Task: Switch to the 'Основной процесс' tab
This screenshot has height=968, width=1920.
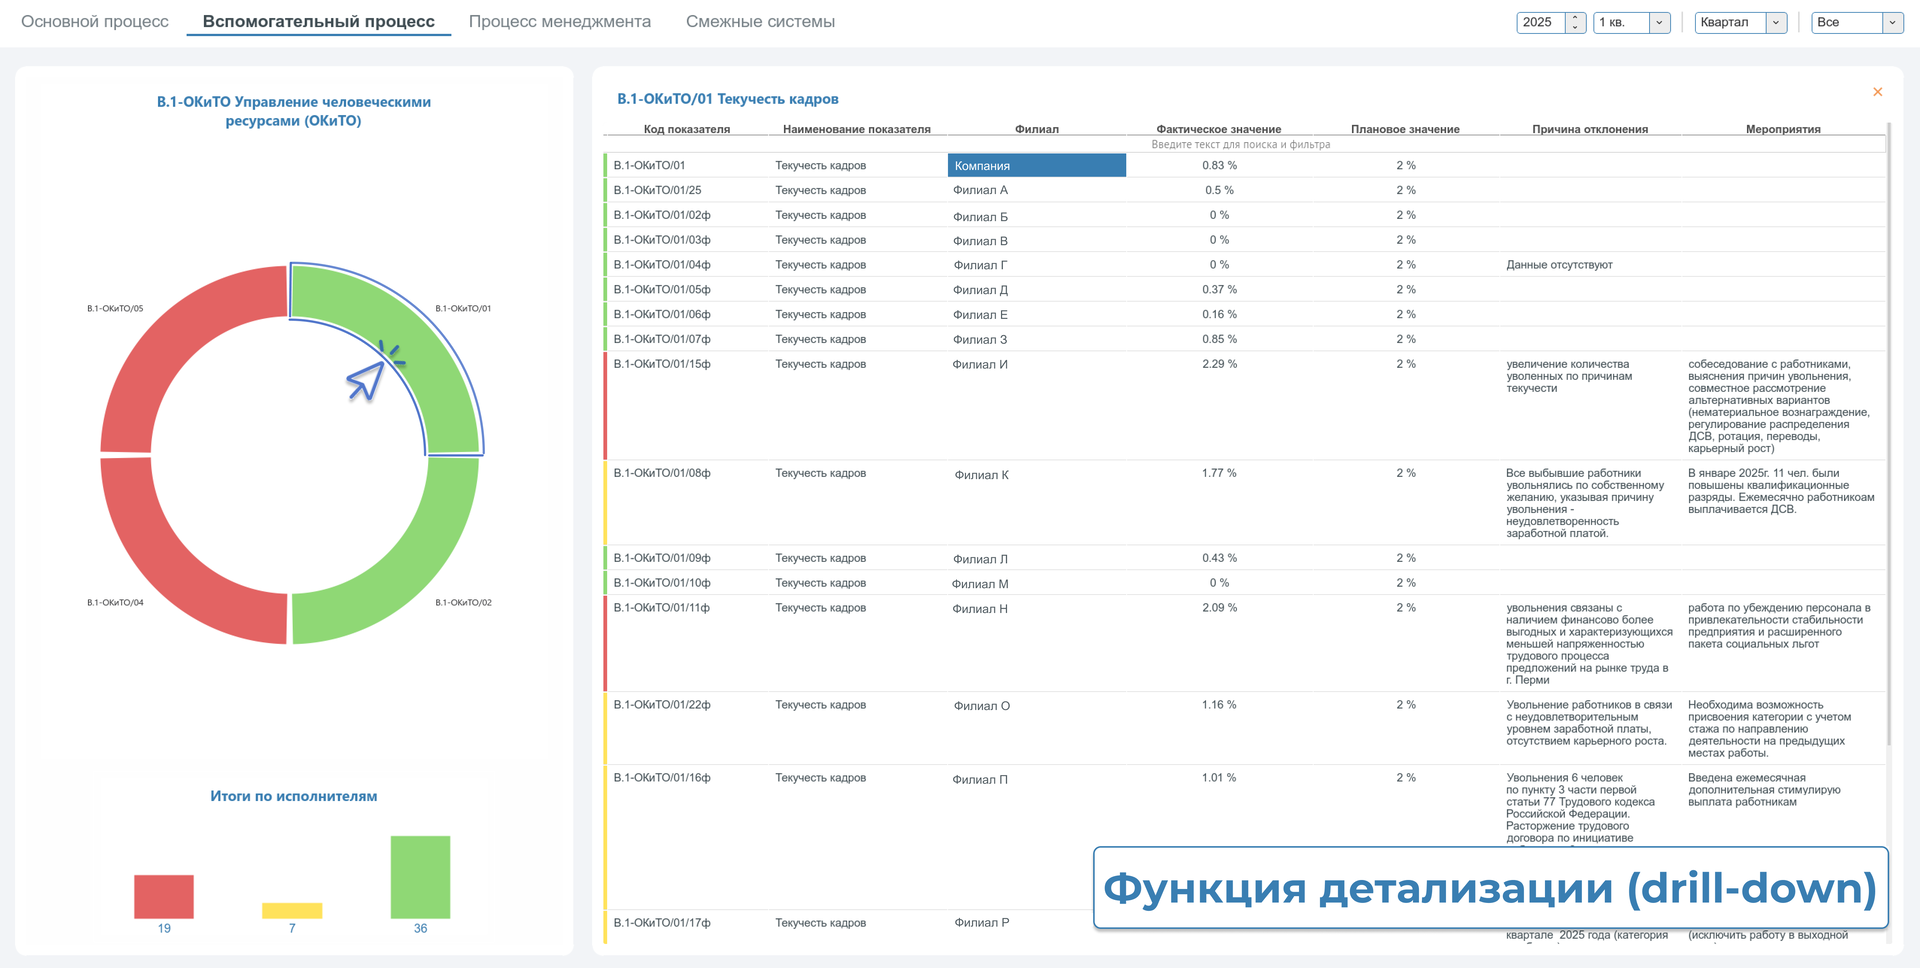Action: [x=95, y=22]
